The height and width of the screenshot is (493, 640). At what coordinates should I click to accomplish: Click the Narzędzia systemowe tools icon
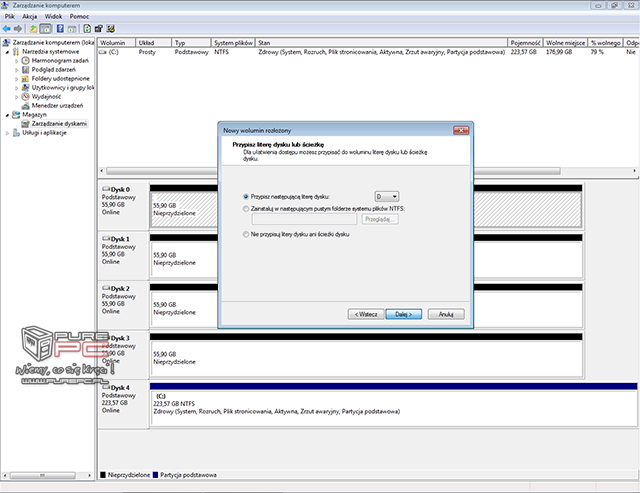[16, 51]
